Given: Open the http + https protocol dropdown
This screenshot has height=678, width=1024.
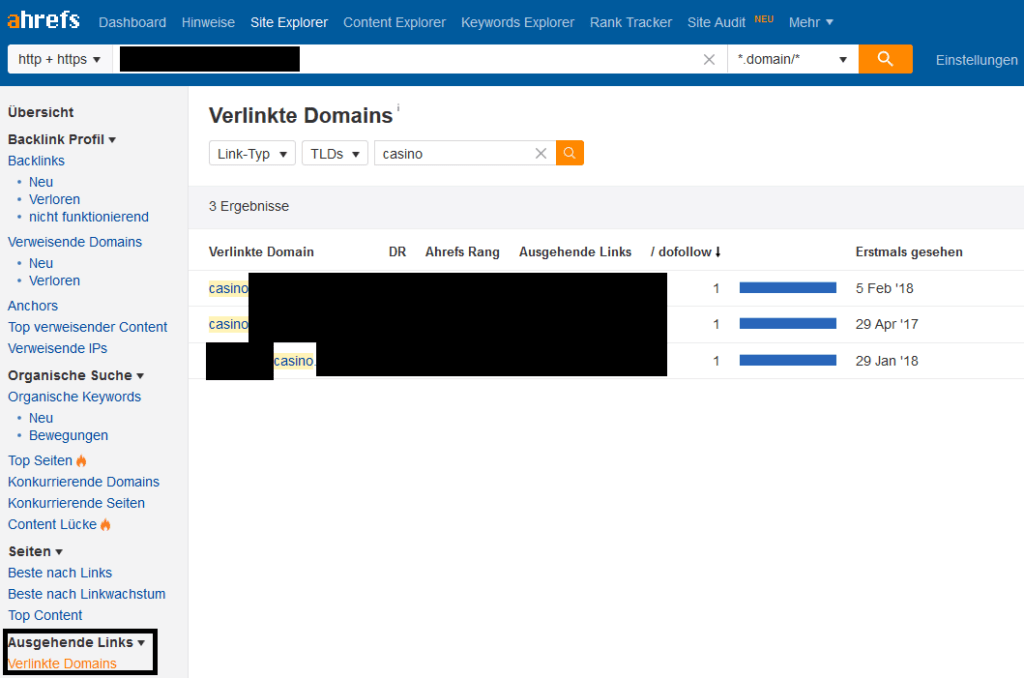Looking at the screenshot, I should click(59, 59).
